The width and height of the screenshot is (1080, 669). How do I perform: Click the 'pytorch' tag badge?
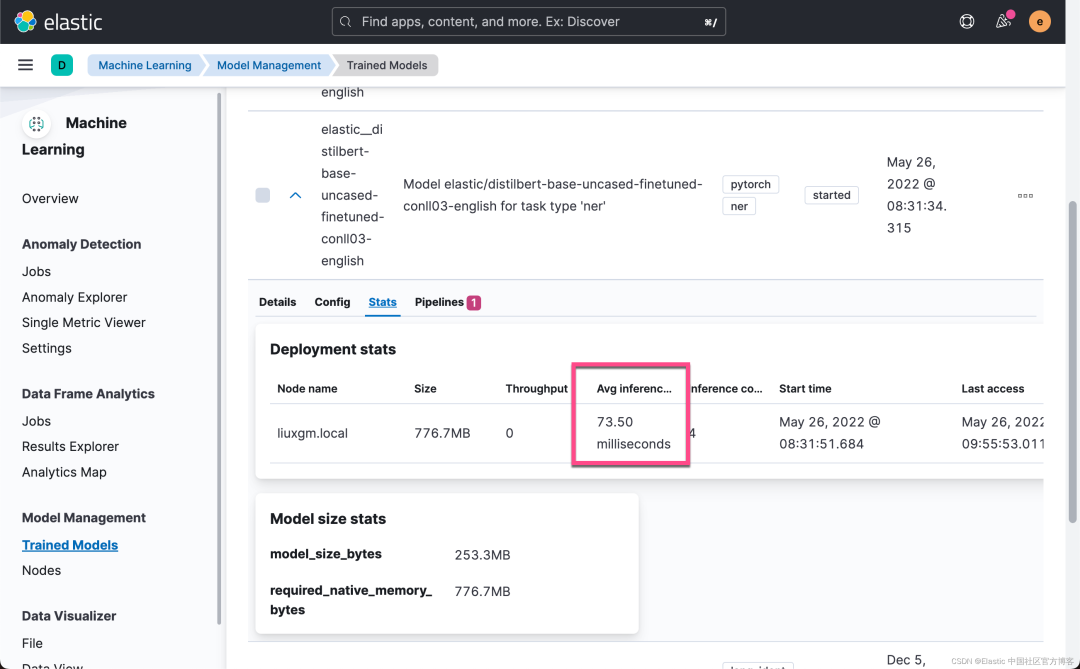(751, 184)
